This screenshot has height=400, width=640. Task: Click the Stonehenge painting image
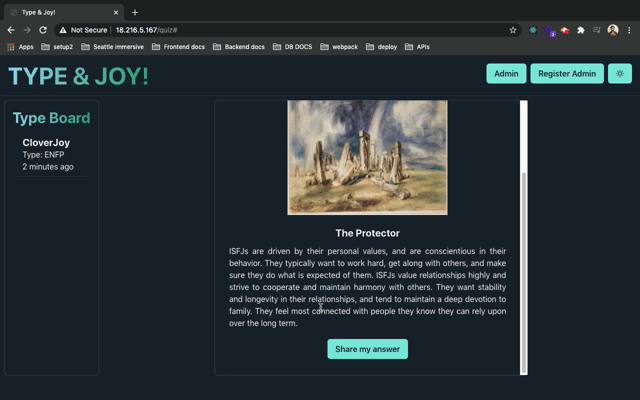367,158
